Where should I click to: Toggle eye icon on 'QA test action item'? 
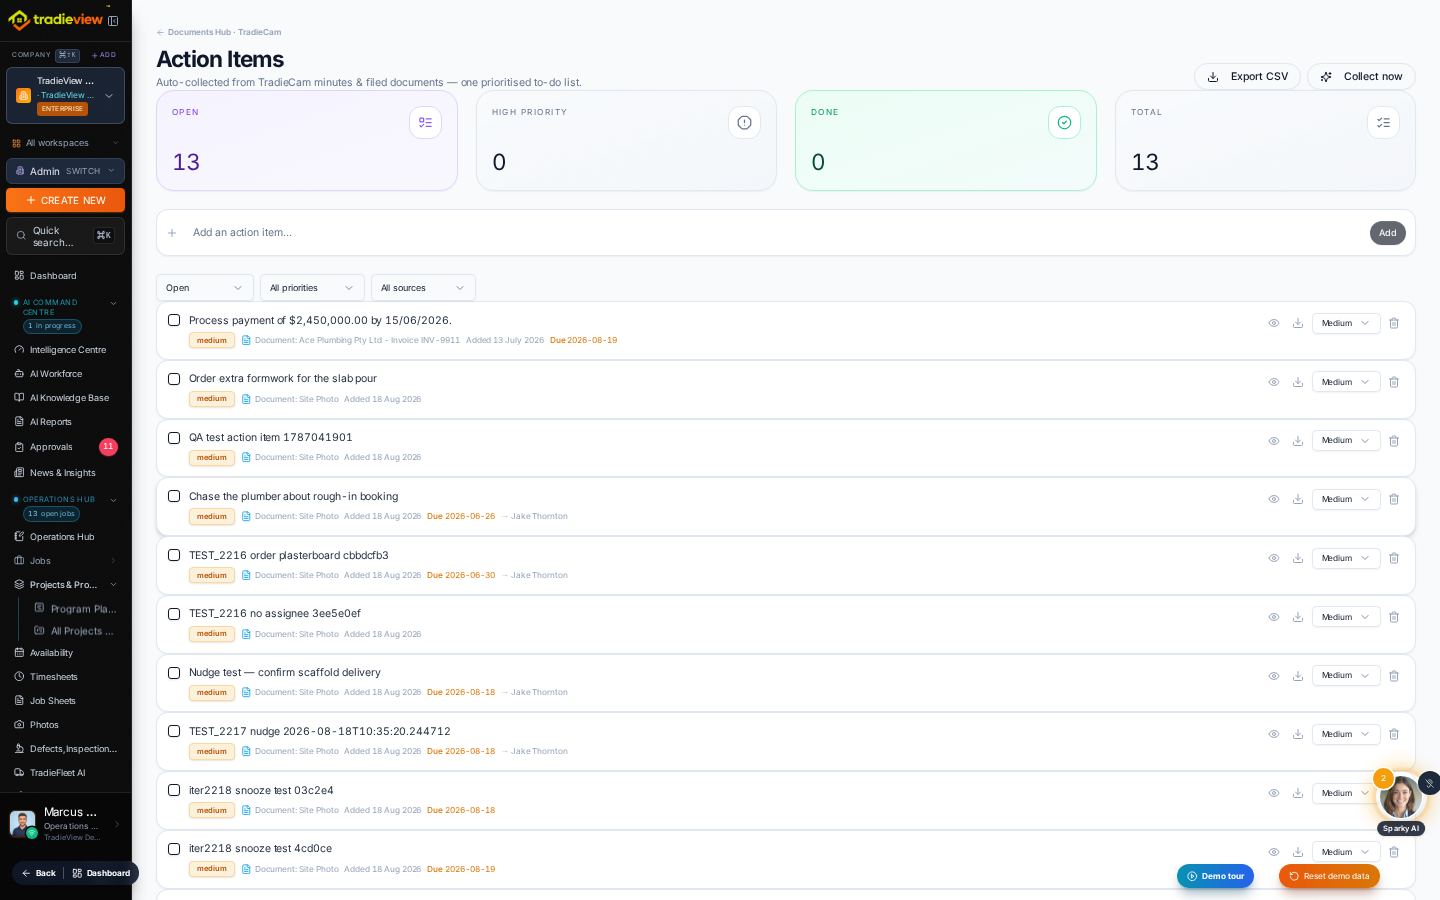tap(1274, 441)
